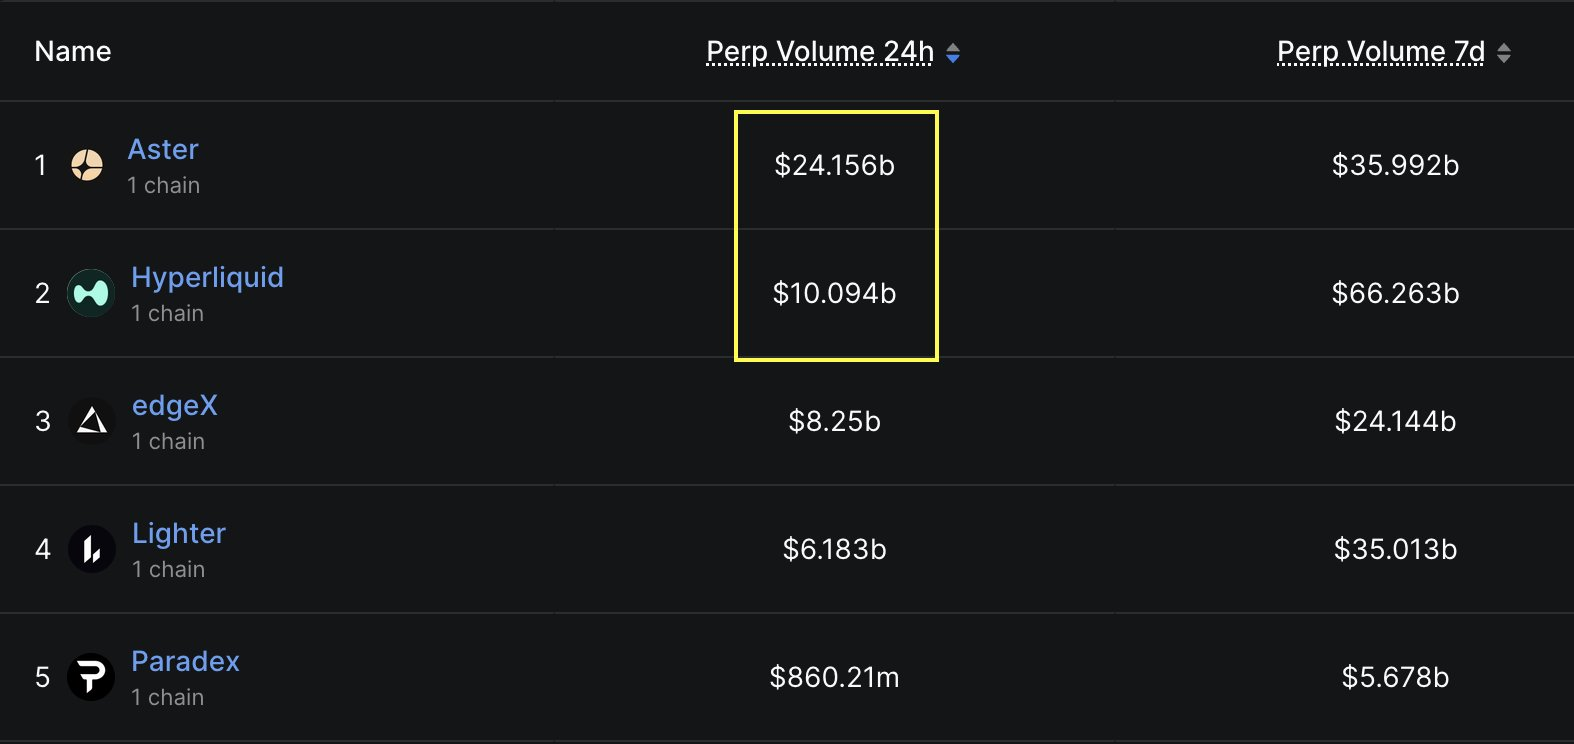Click the Lighter protocol logo icon
1574x744 pixels.
92,549
